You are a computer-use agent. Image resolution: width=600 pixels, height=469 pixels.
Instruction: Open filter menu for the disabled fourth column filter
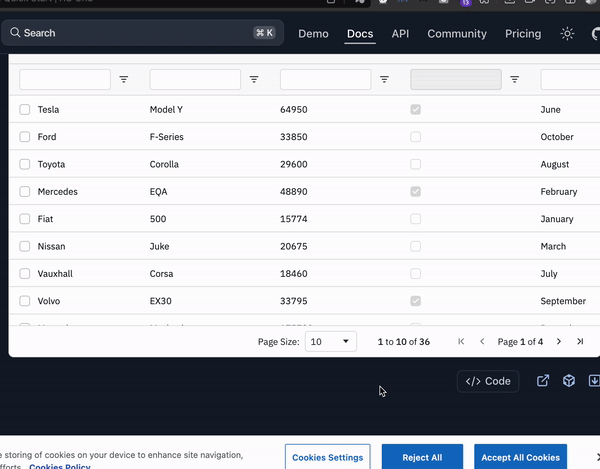point(515,79)
